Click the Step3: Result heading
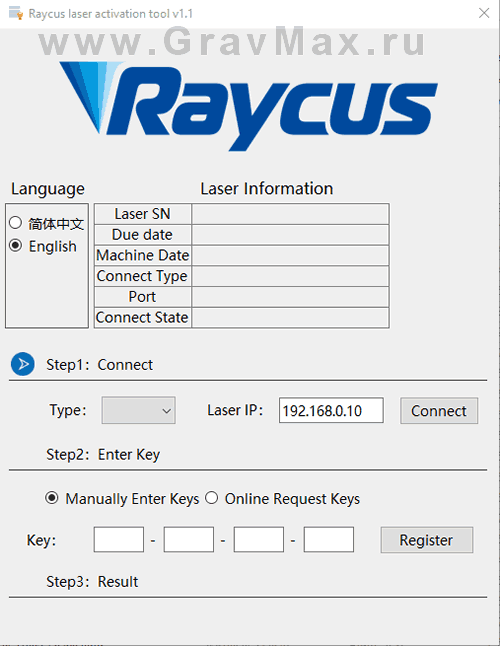The width and height of the screenshot is (500, 646). pos(92,581)
